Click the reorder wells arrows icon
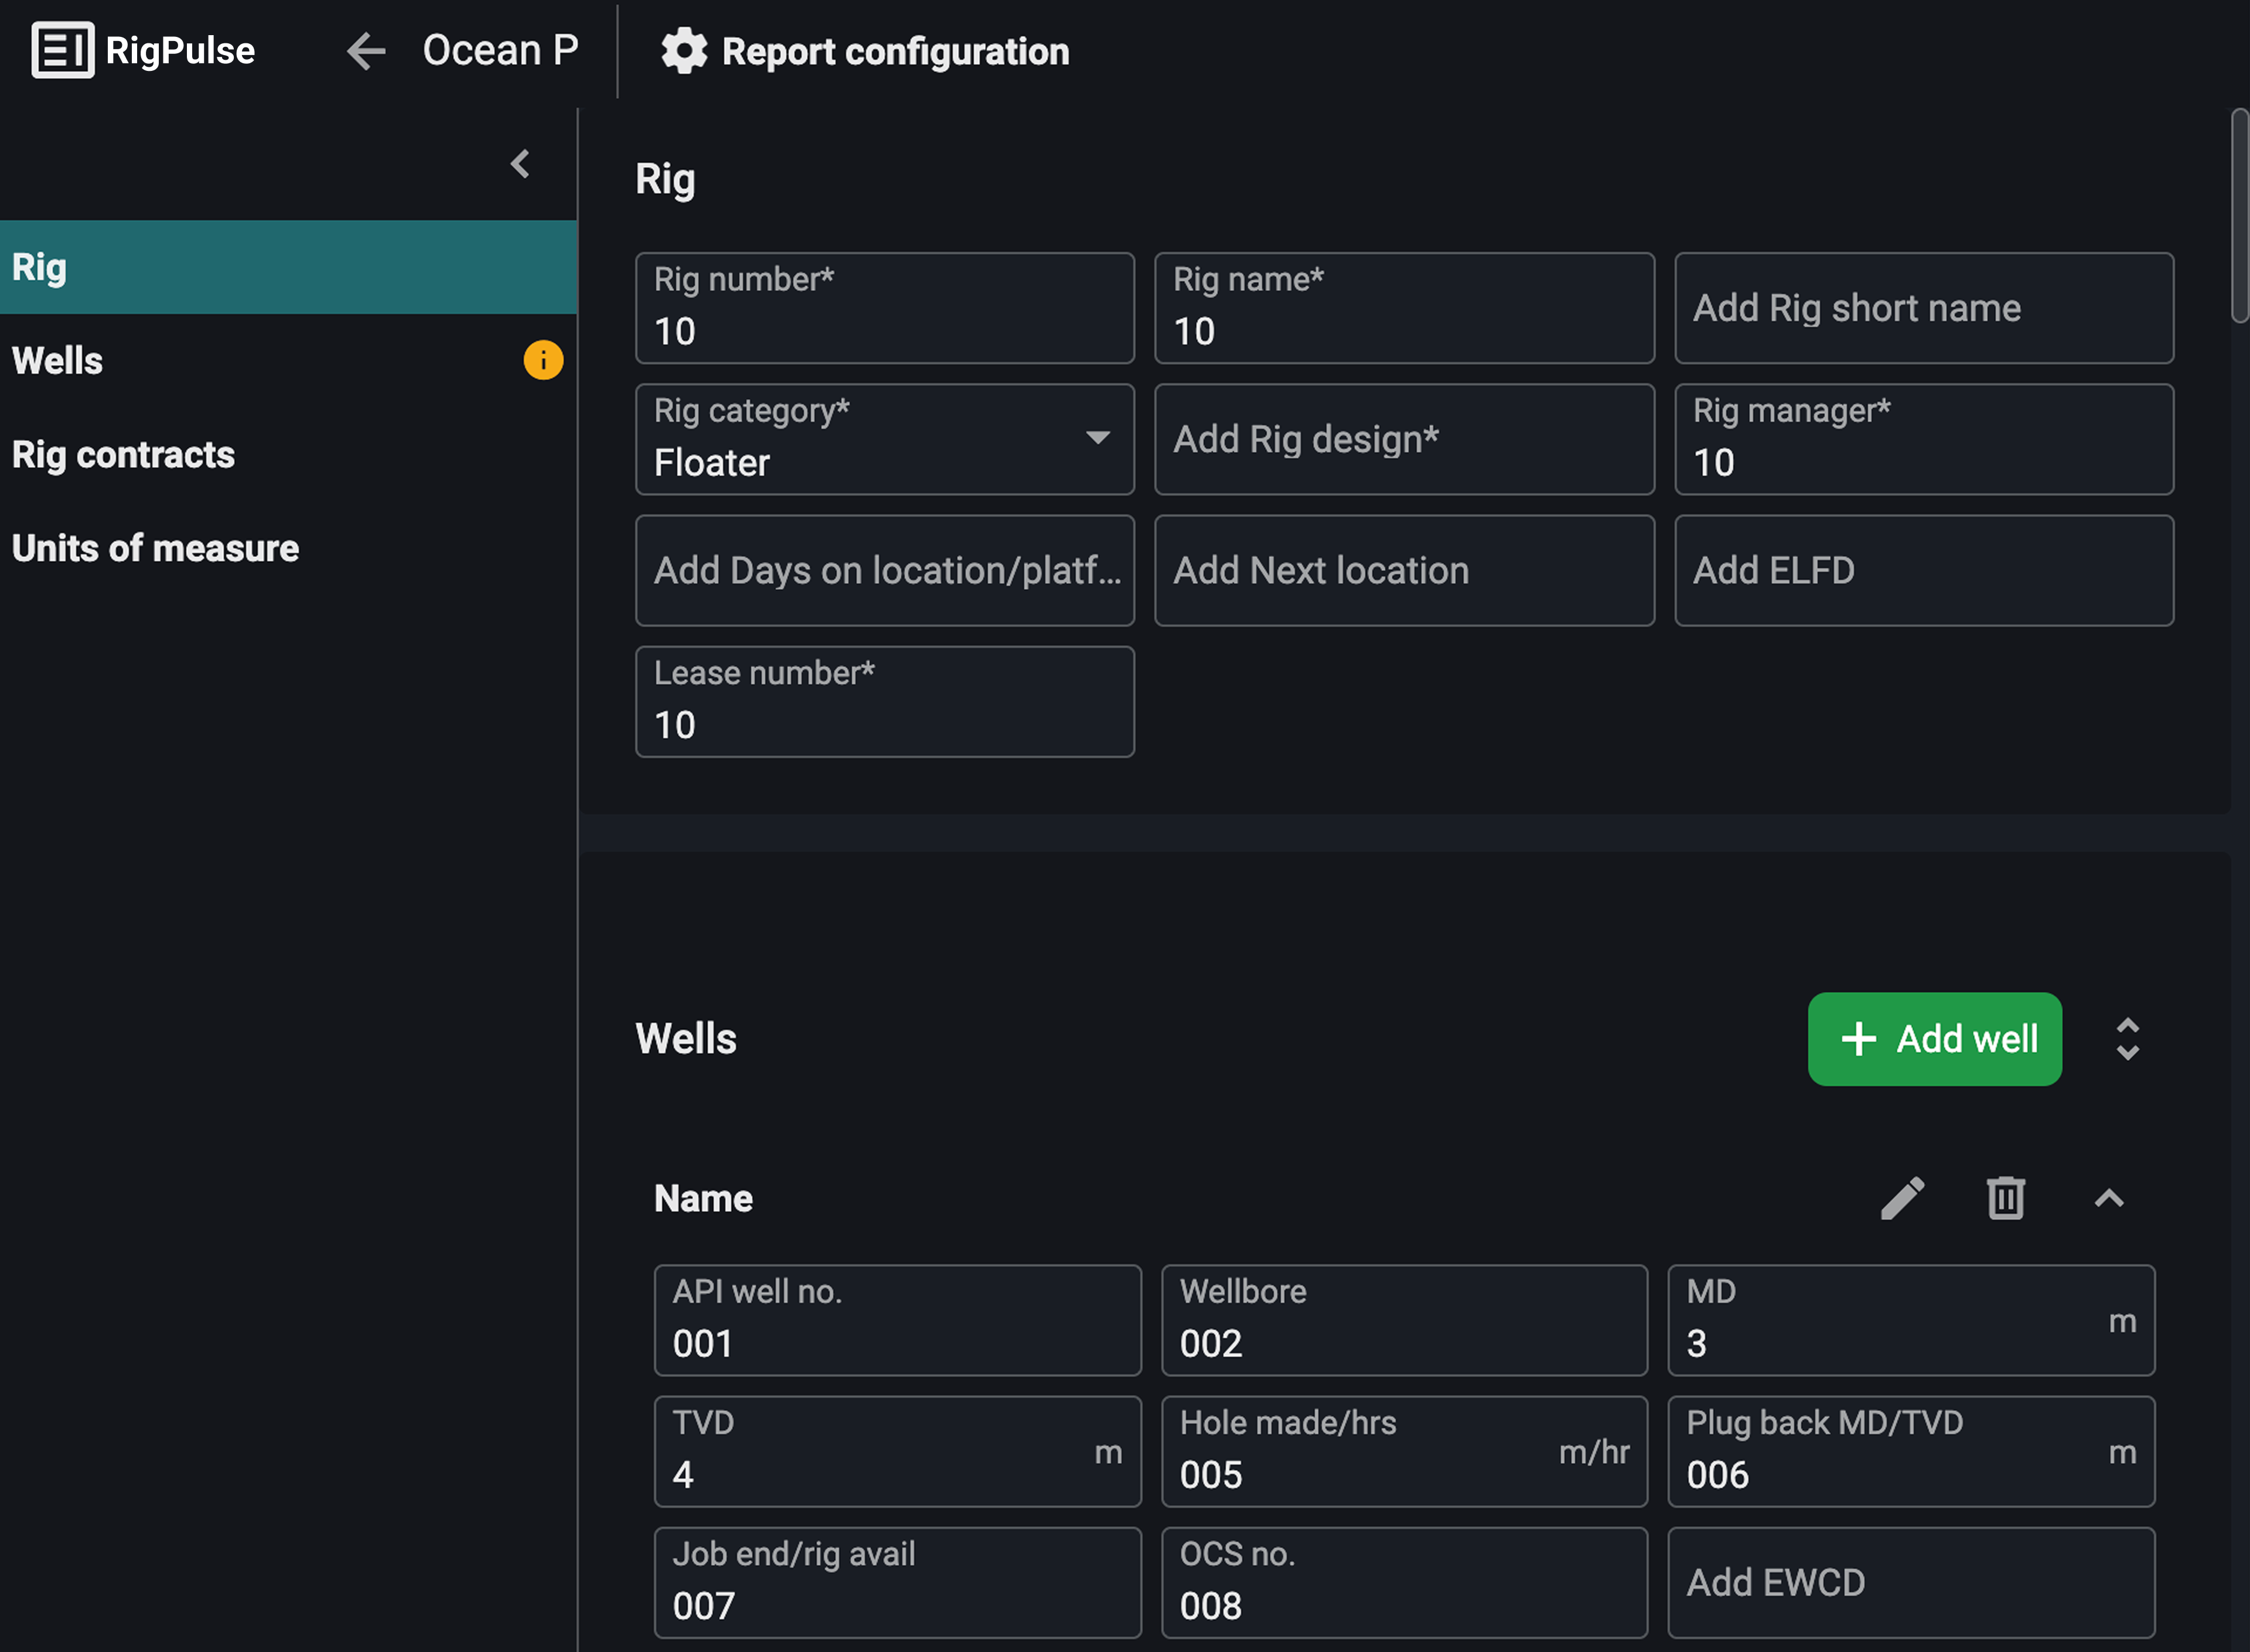The image size is (2250, 1652). [2128, 1039]
